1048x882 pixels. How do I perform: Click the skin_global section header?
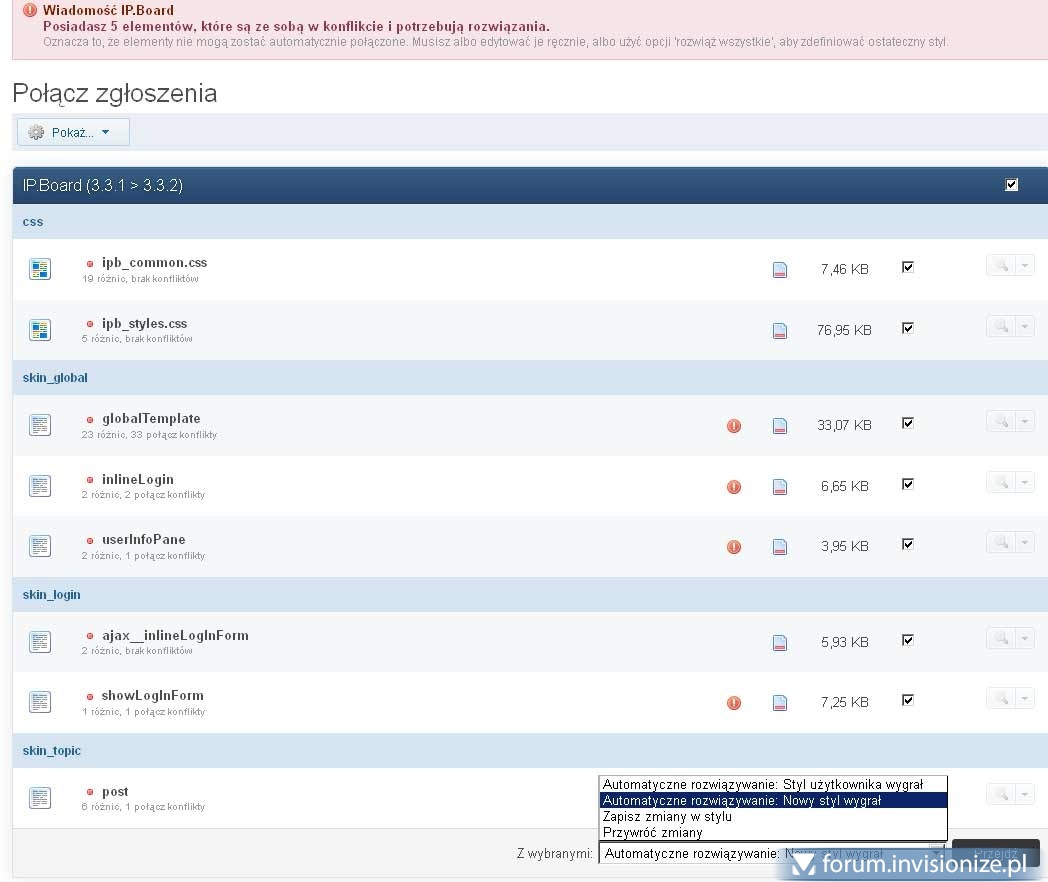coord(55,378)
